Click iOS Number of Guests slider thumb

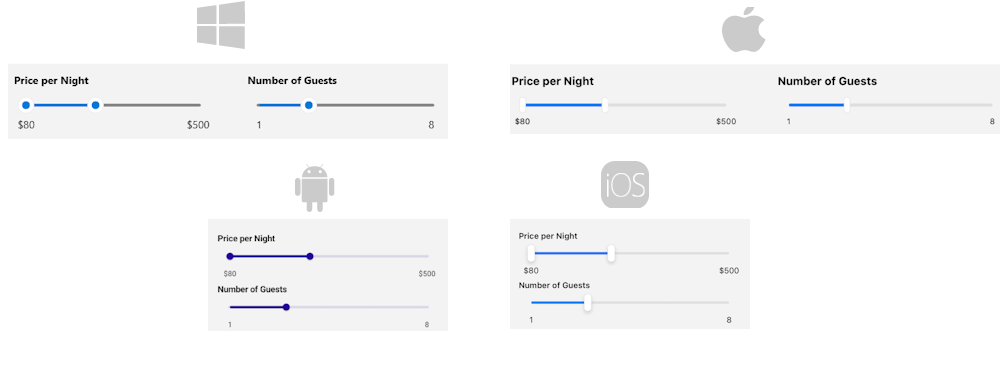click(588, 303)
